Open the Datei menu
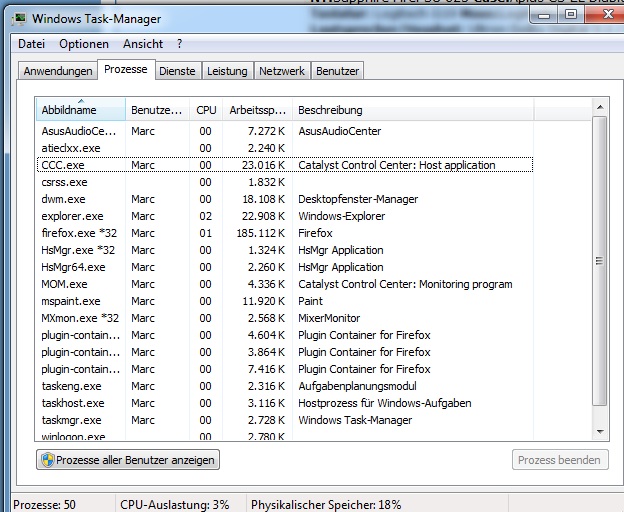624x512 pixels. tap(31, 44)
